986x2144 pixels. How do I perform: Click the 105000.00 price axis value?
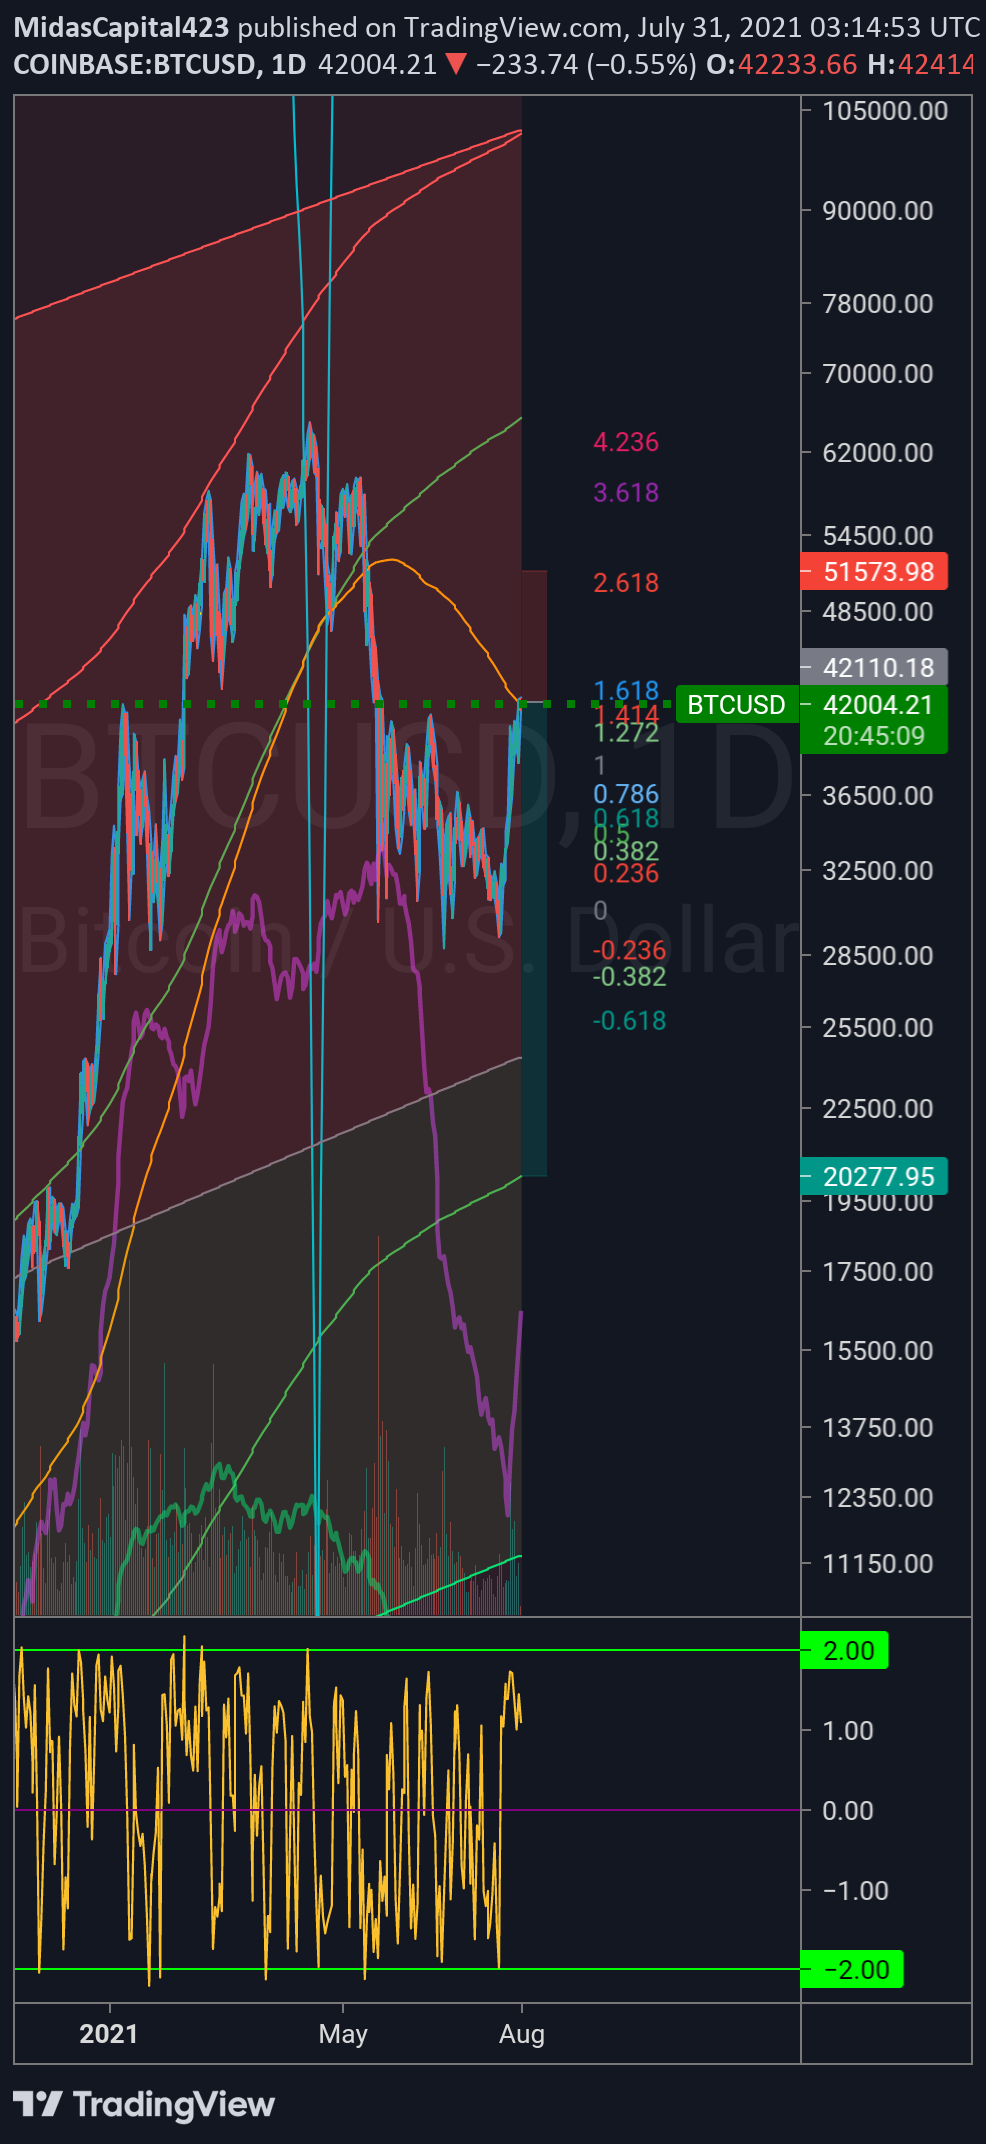(x=885, y=111)
